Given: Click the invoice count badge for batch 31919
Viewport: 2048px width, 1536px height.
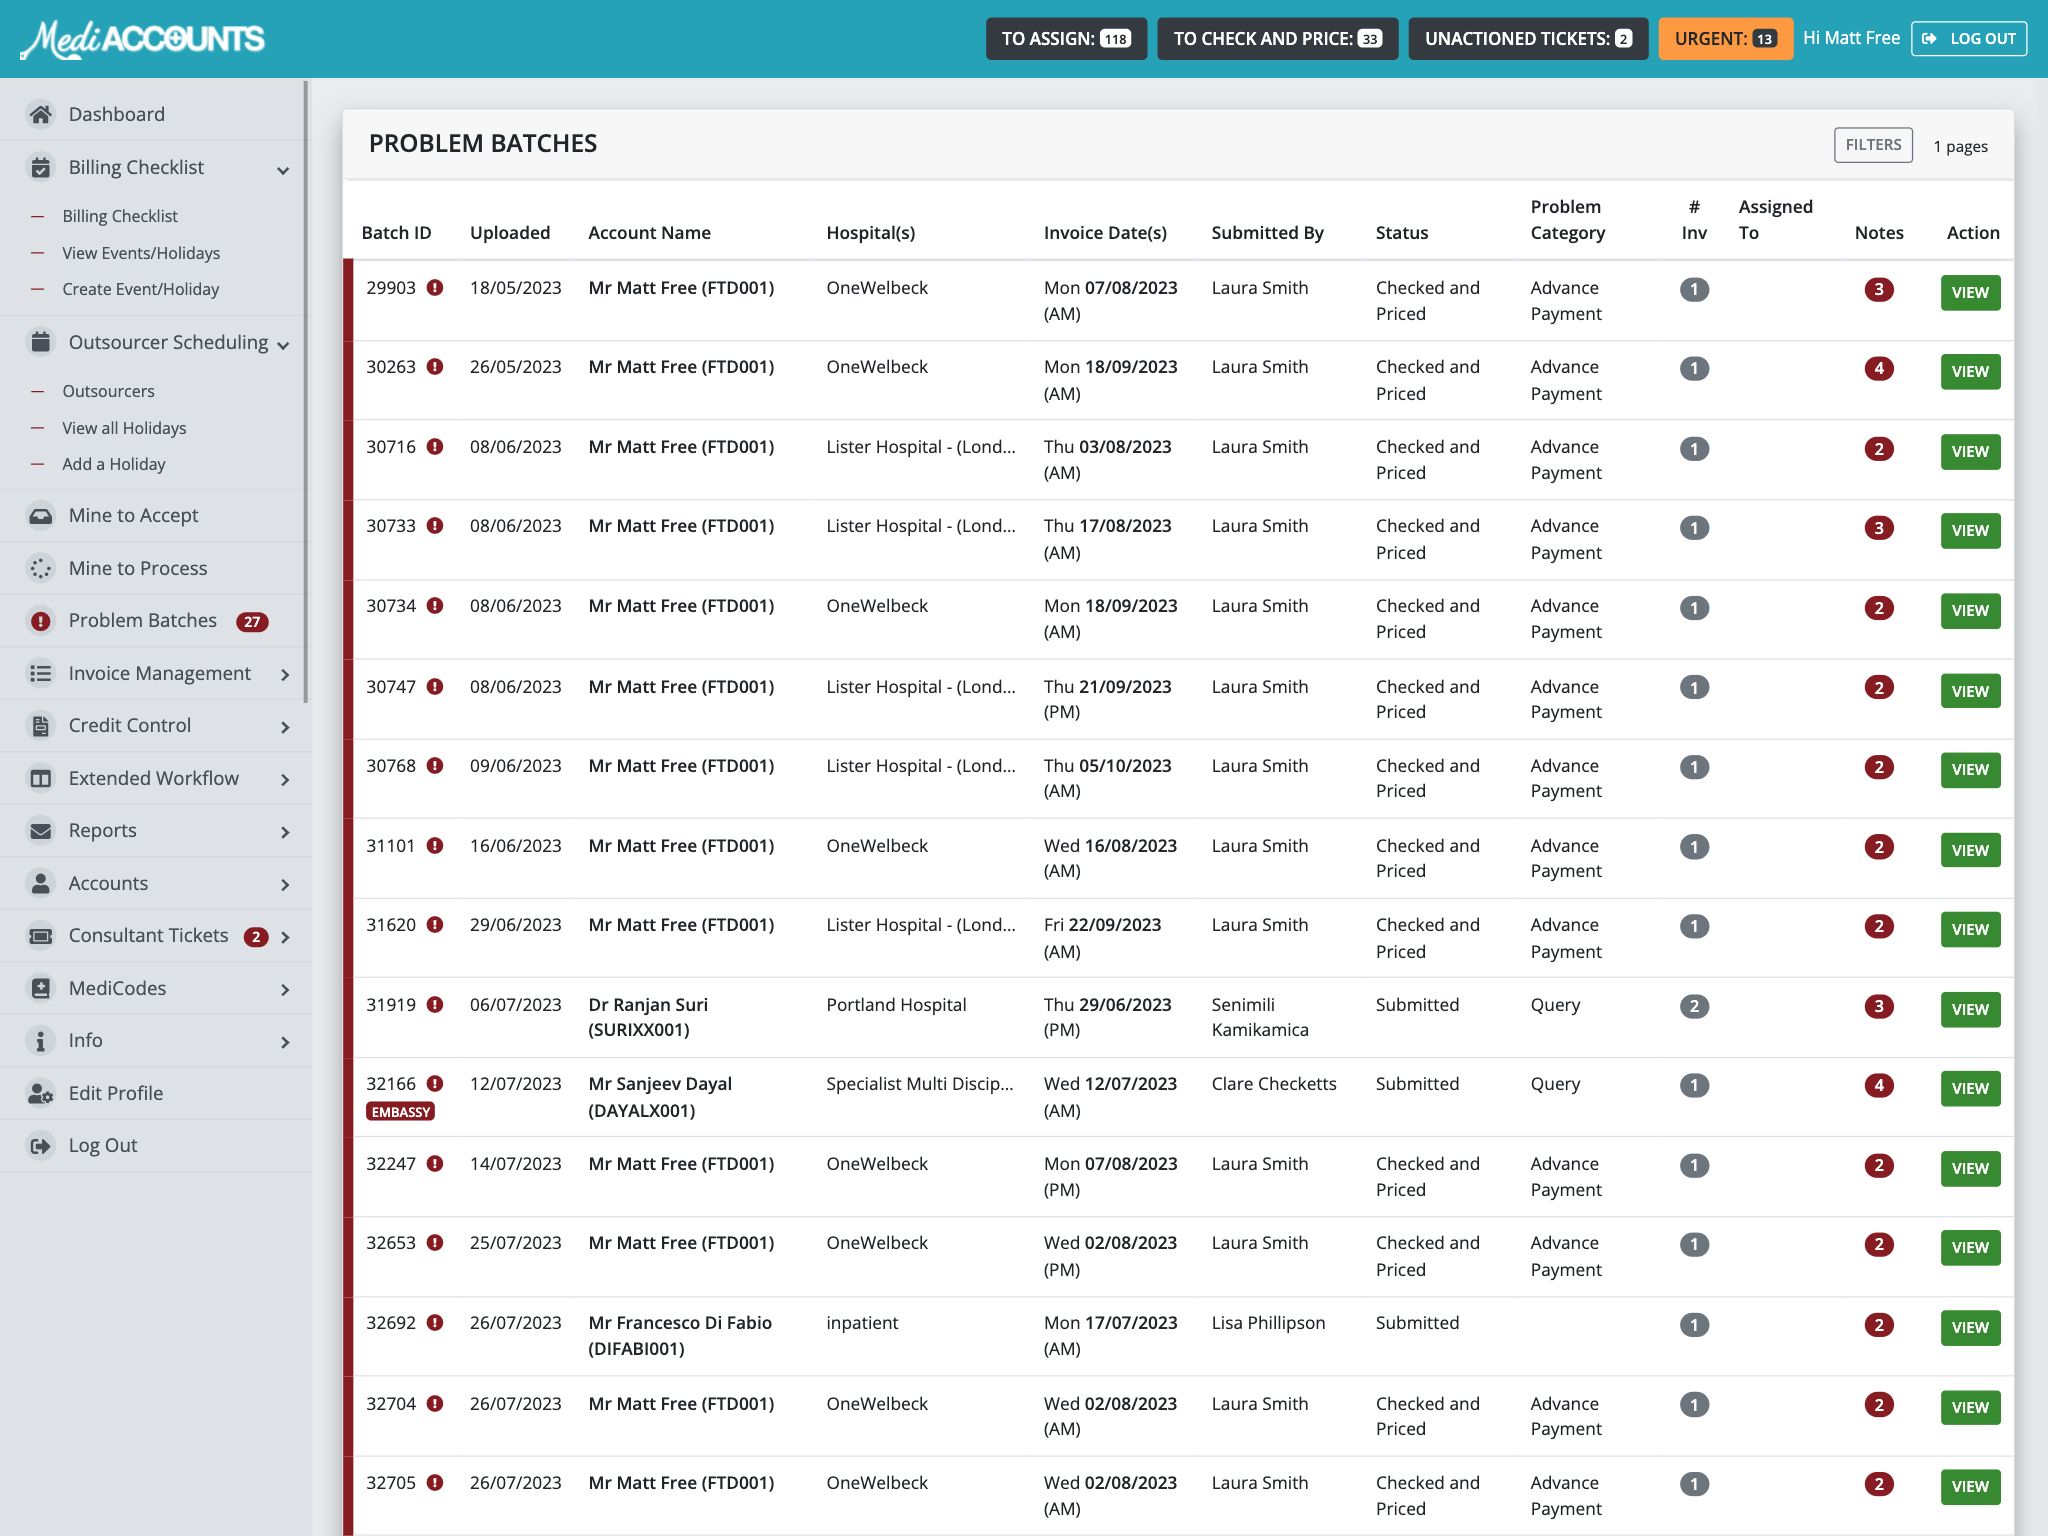Looking at the screenshot, I should pos(1693,1006).
